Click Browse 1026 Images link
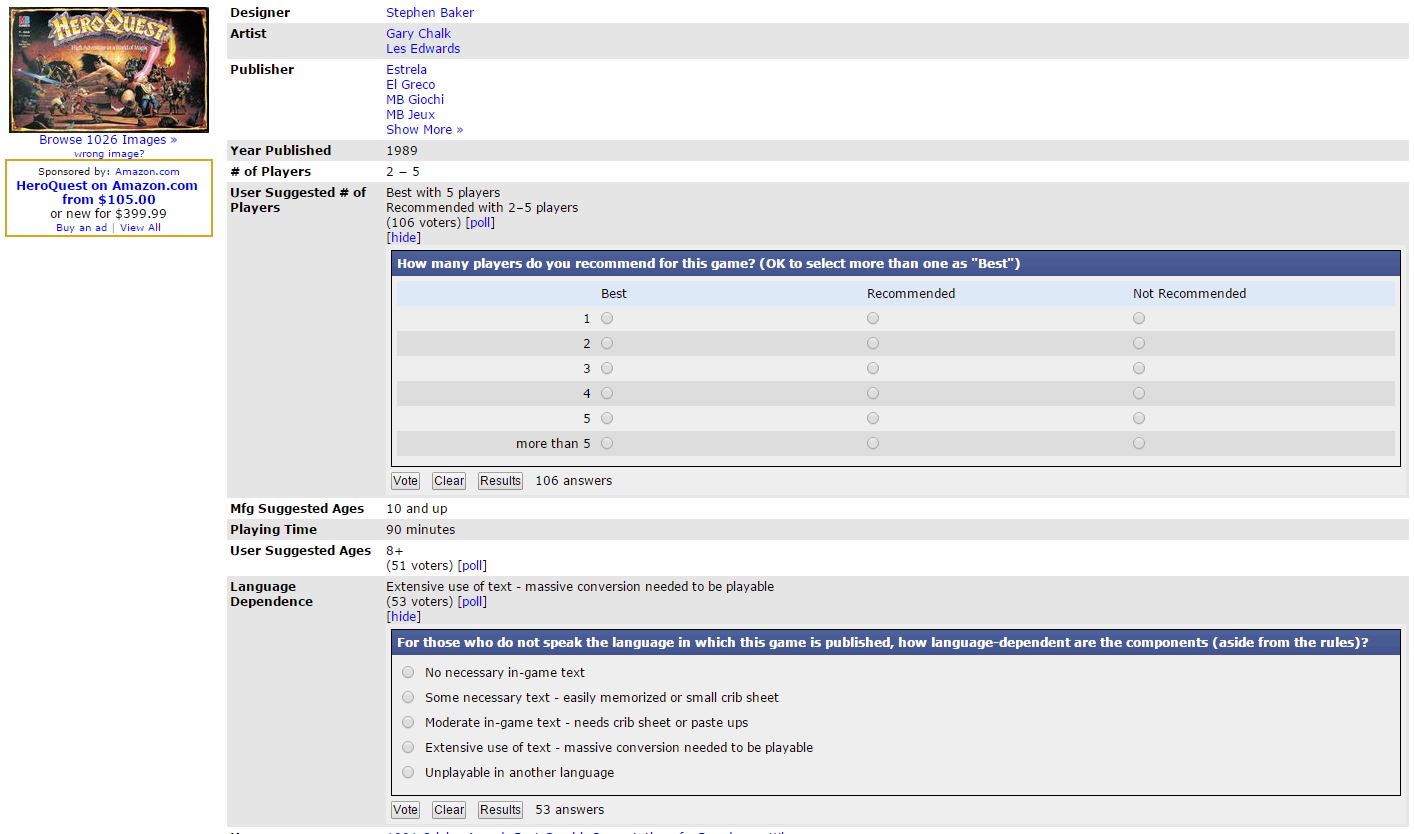 pyautogui.click(x=108, y=140)
